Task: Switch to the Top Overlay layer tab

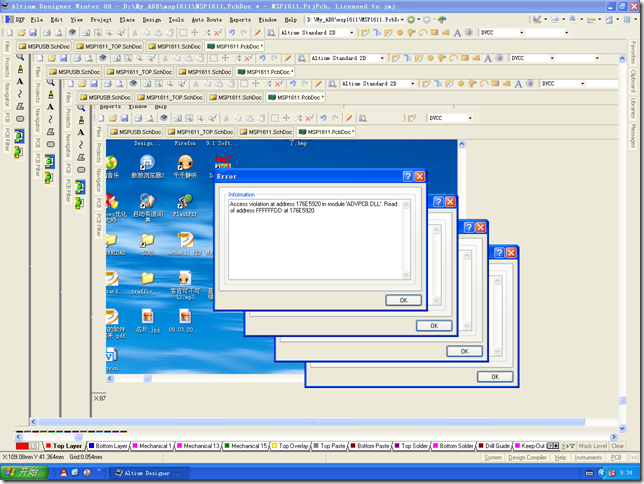Action: click(x=290, y=446)
